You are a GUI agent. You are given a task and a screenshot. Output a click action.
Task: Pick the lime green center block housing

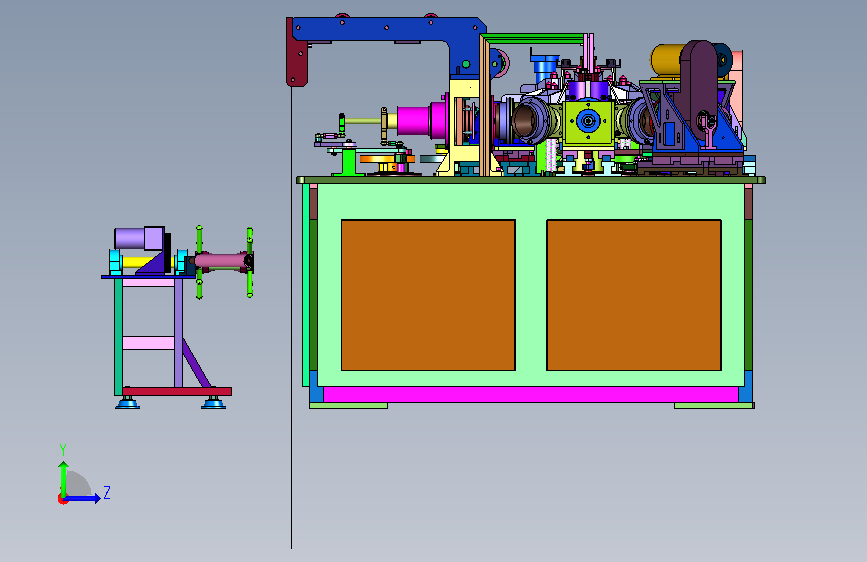tap(587, 123)
